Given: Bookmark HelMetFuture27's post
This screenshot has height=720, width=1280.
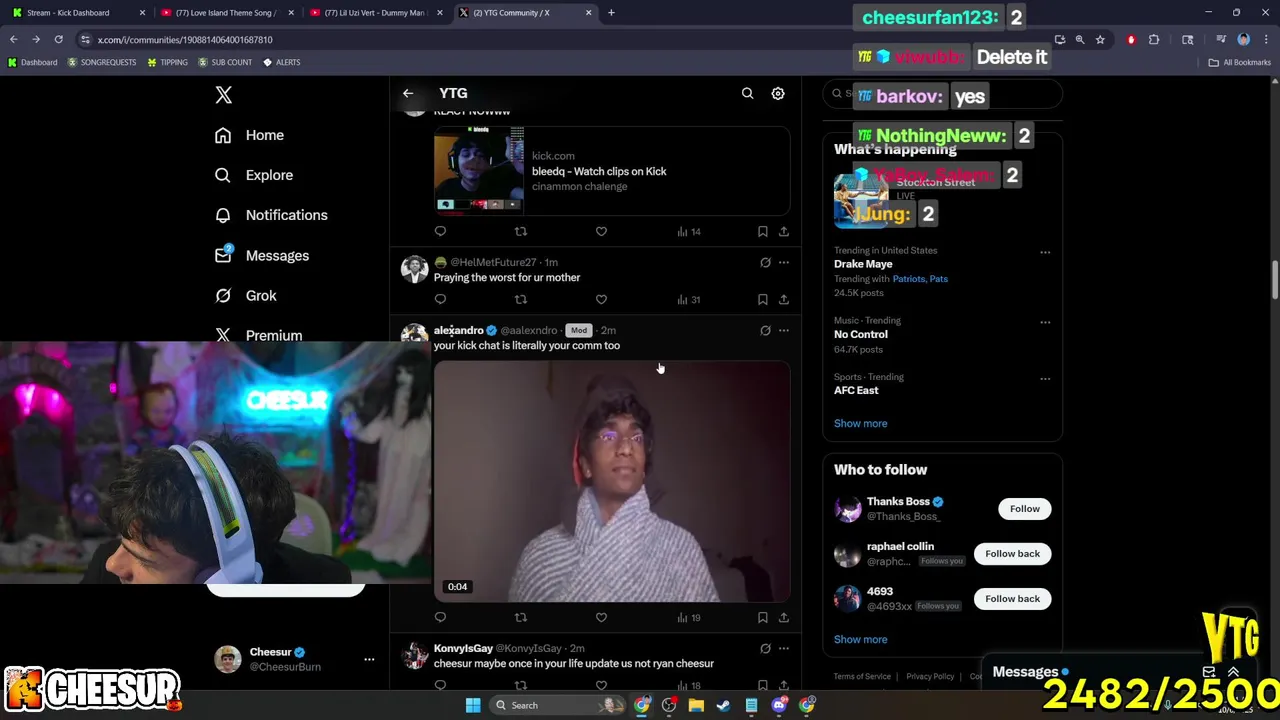Looking at the screenshot, I should click(x=762, y=299).
